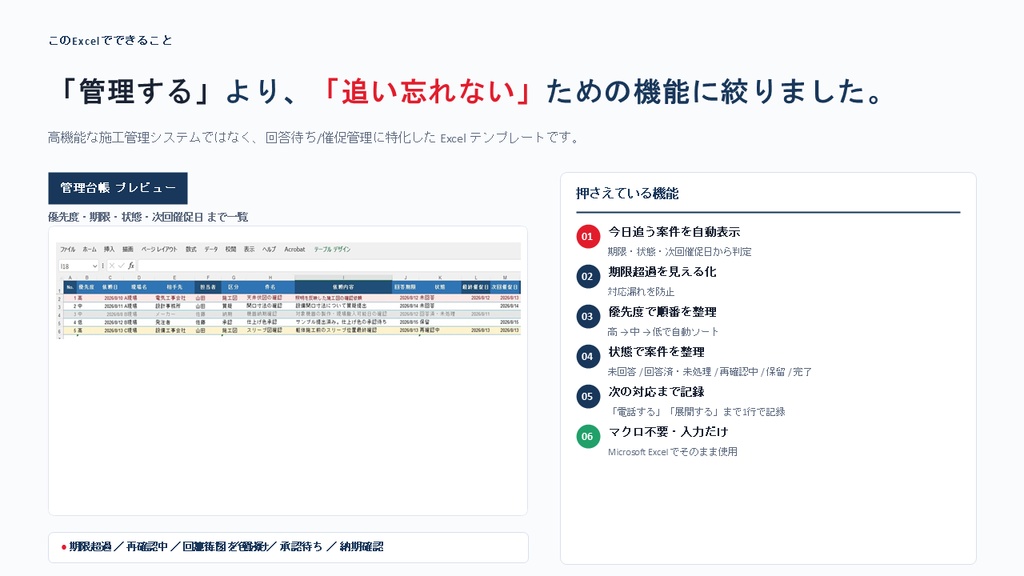Click the fx insert function icon
The height and width of the screenshot is (576, 1024).
pos(131,266)
